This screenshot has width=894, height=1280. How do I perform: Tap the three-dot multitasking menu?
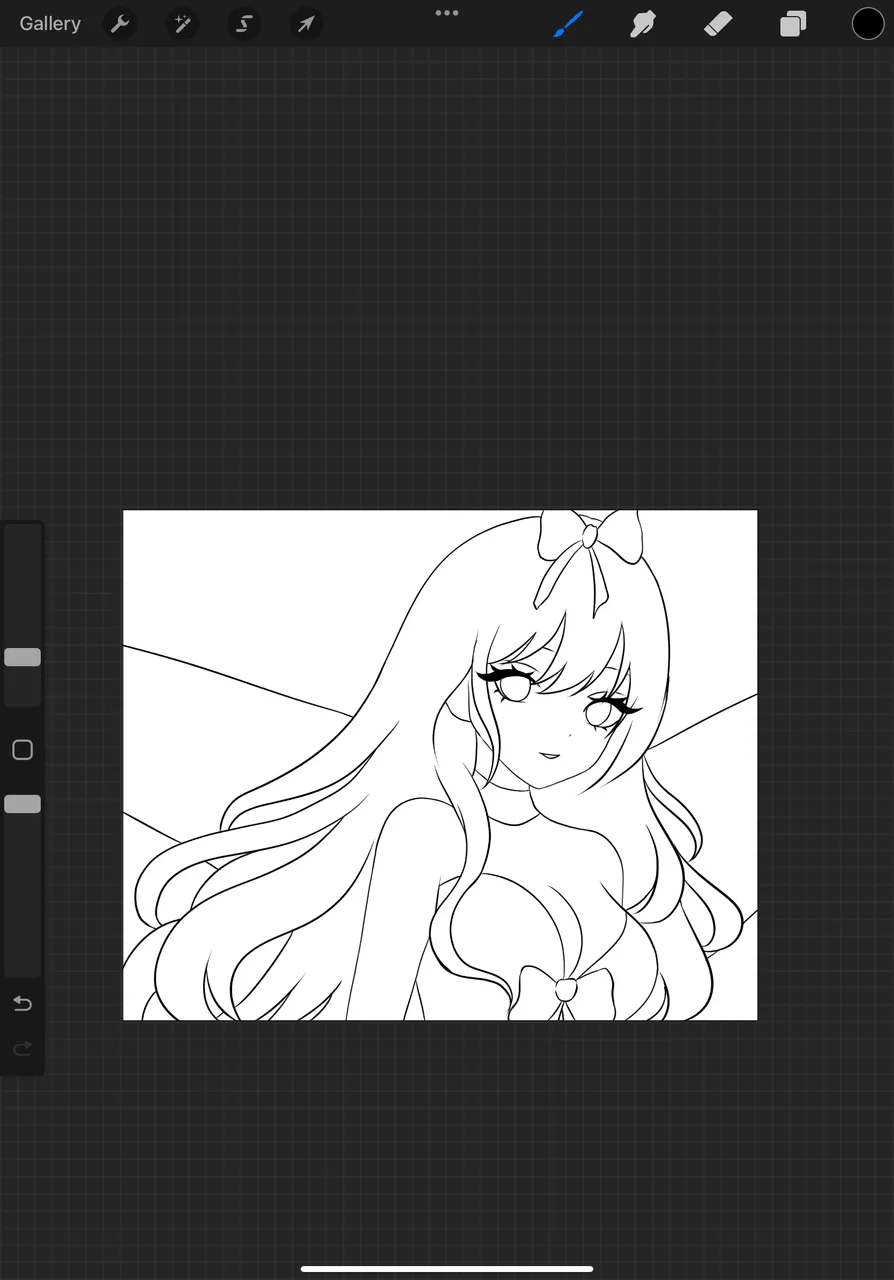pos(447,13)
